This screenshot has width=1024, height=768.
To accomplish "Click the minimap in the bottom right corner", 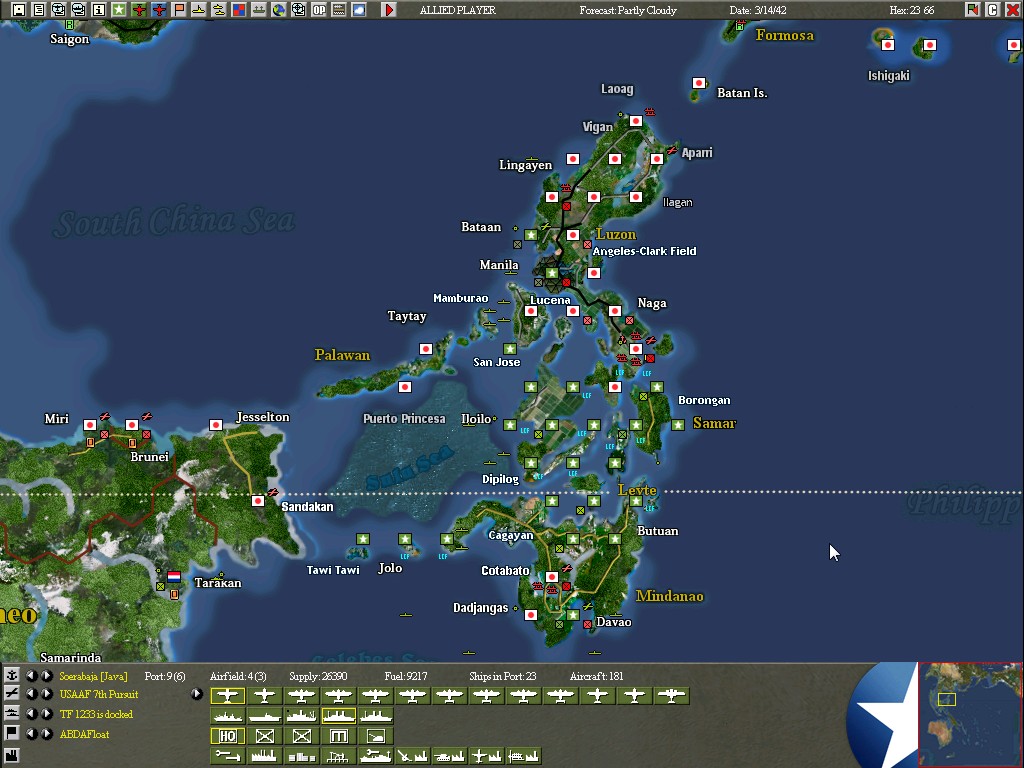I will click(x=970, y=714).
